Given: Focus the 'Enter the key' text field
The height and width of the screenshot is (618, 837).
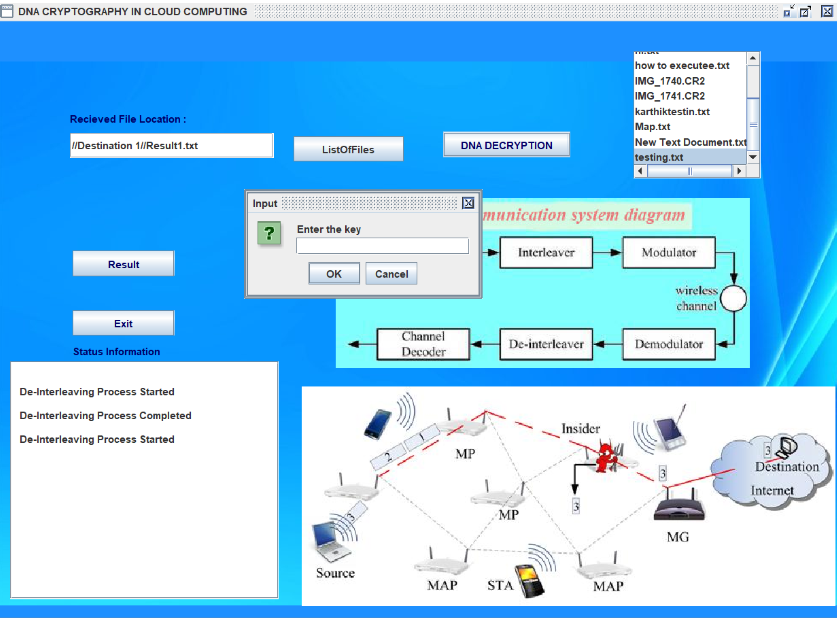Looking at the screenshot, I should point(382,246).
